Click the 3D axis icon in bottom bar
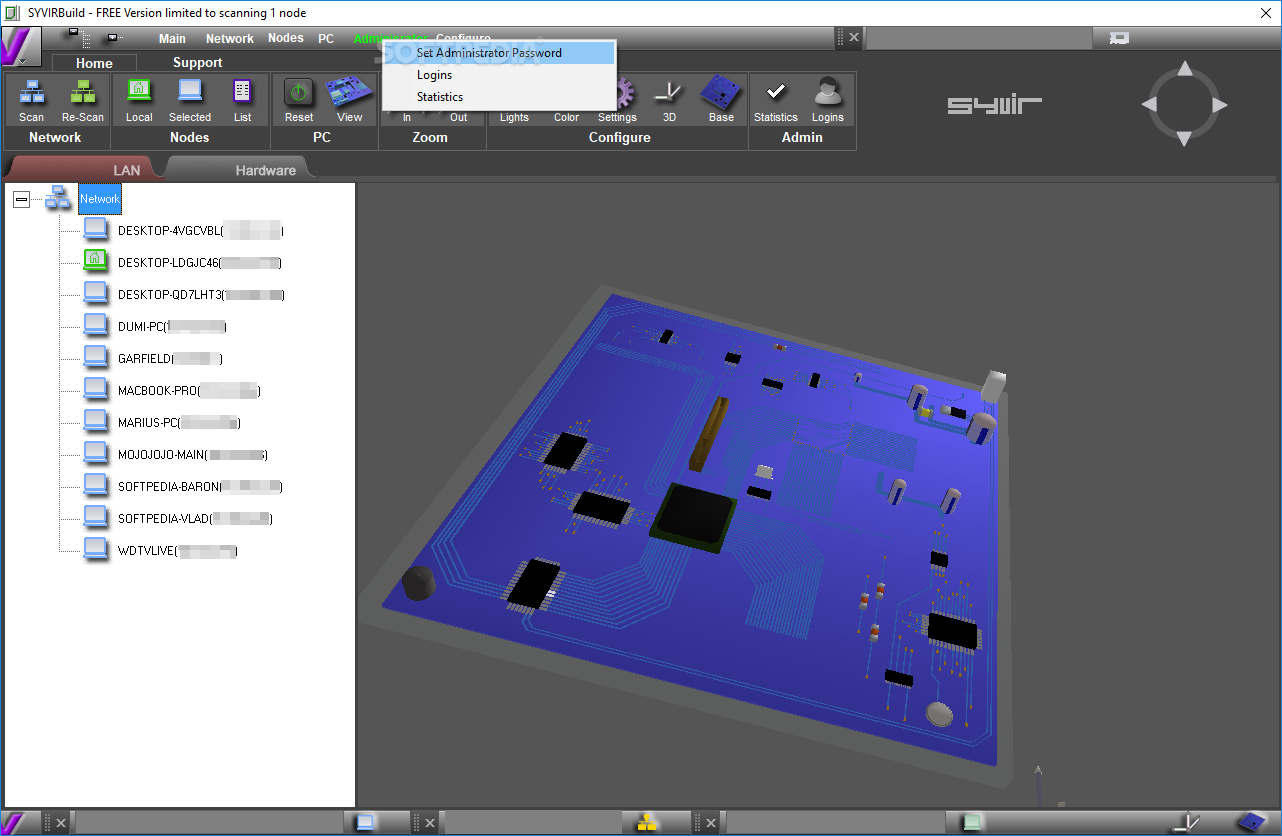Screen dimensions: 1282x836 pos(1187,823)
